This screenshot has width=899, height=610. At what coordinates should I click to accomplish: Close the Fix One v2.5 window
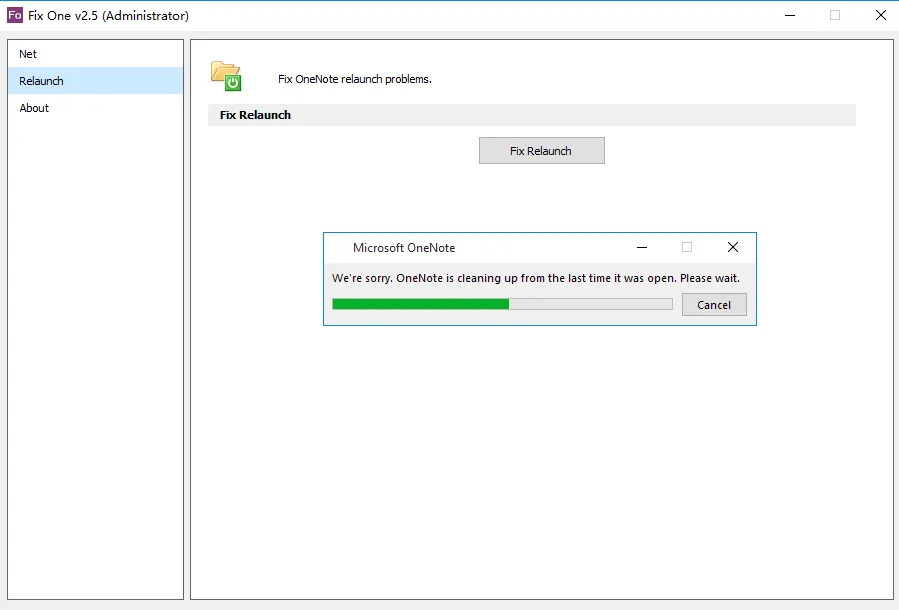tap(881, 15)
